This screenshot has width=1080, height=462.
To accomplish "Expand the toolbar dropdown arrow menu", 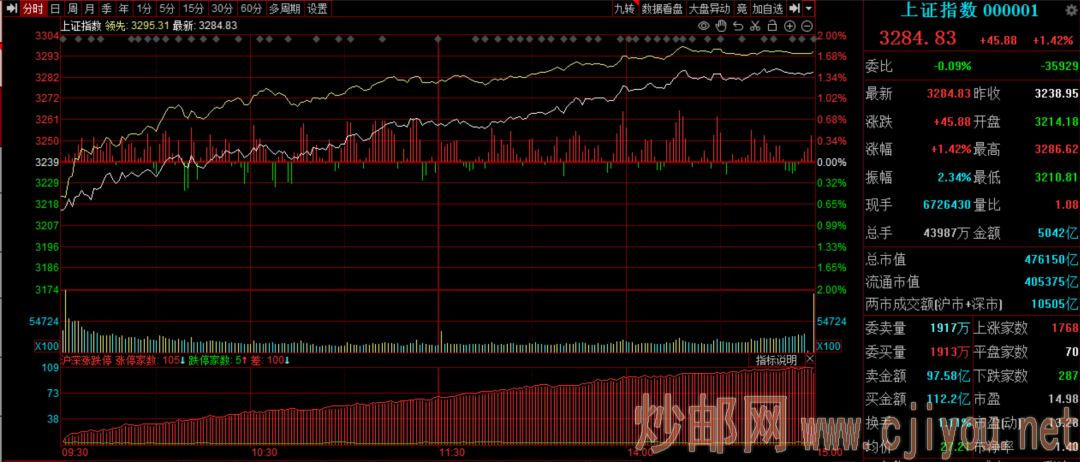I will (808, 8).
